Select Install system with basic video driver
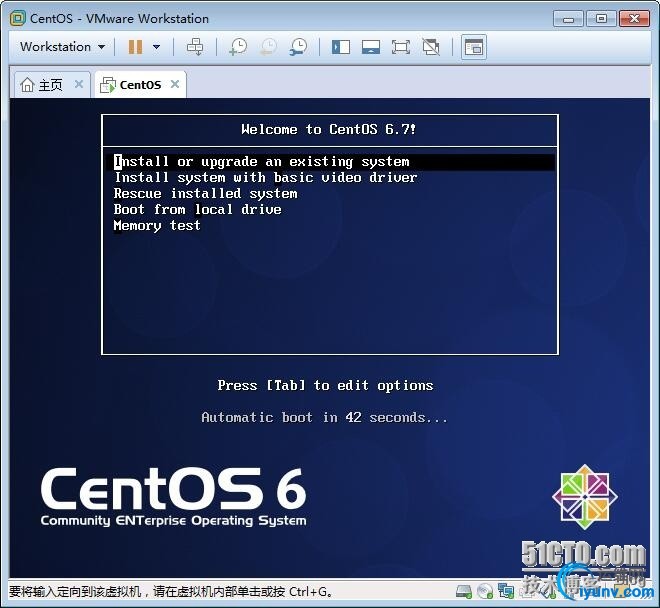This screenshot has width=660, height=608. [x=266, y=178]
